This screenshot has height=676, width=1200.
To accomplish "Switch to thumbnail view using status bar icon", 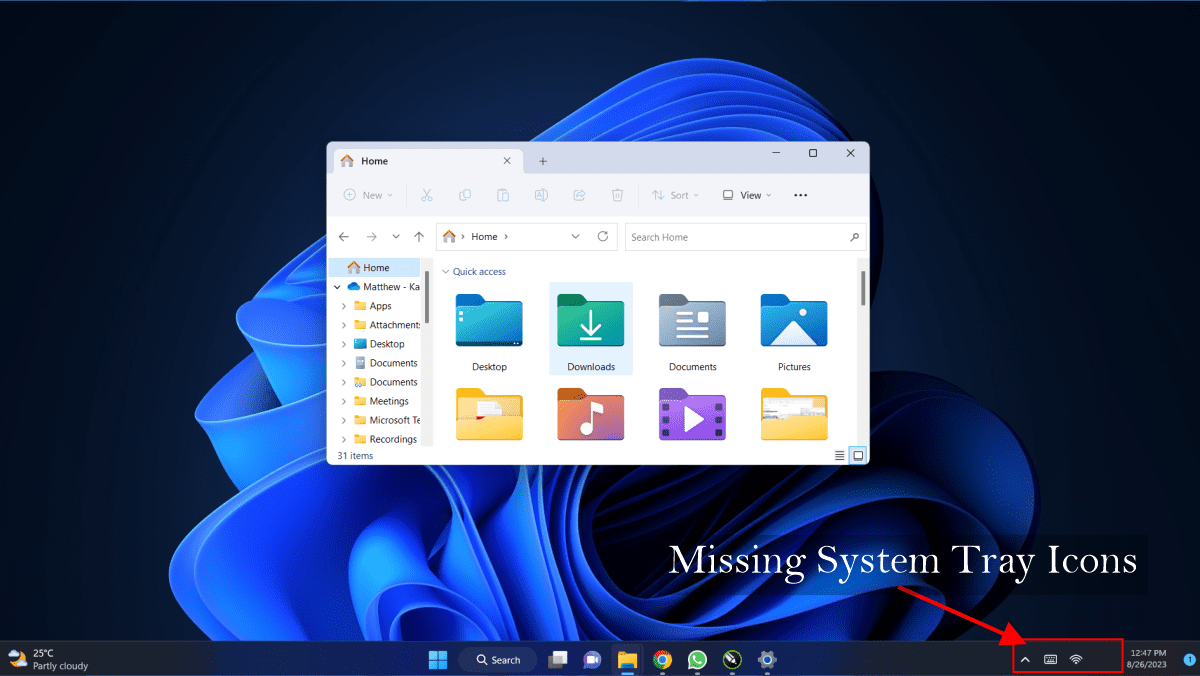I will point(857,455).
